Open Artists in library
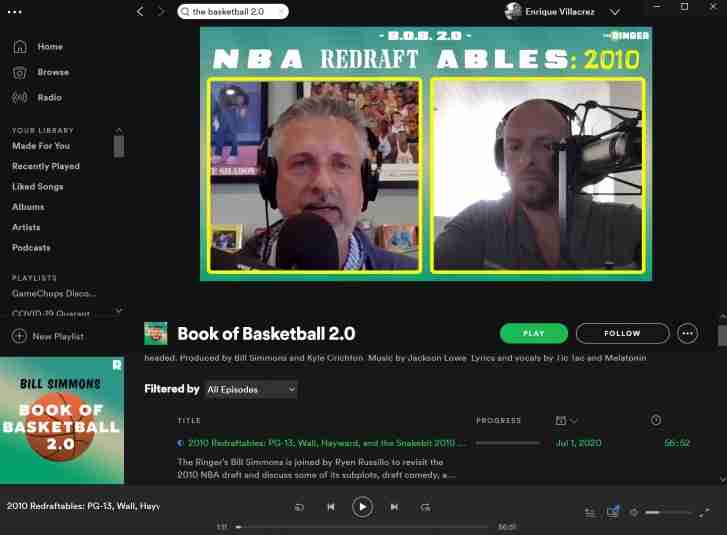Screen dimensions: 727x535 [26, 228]
